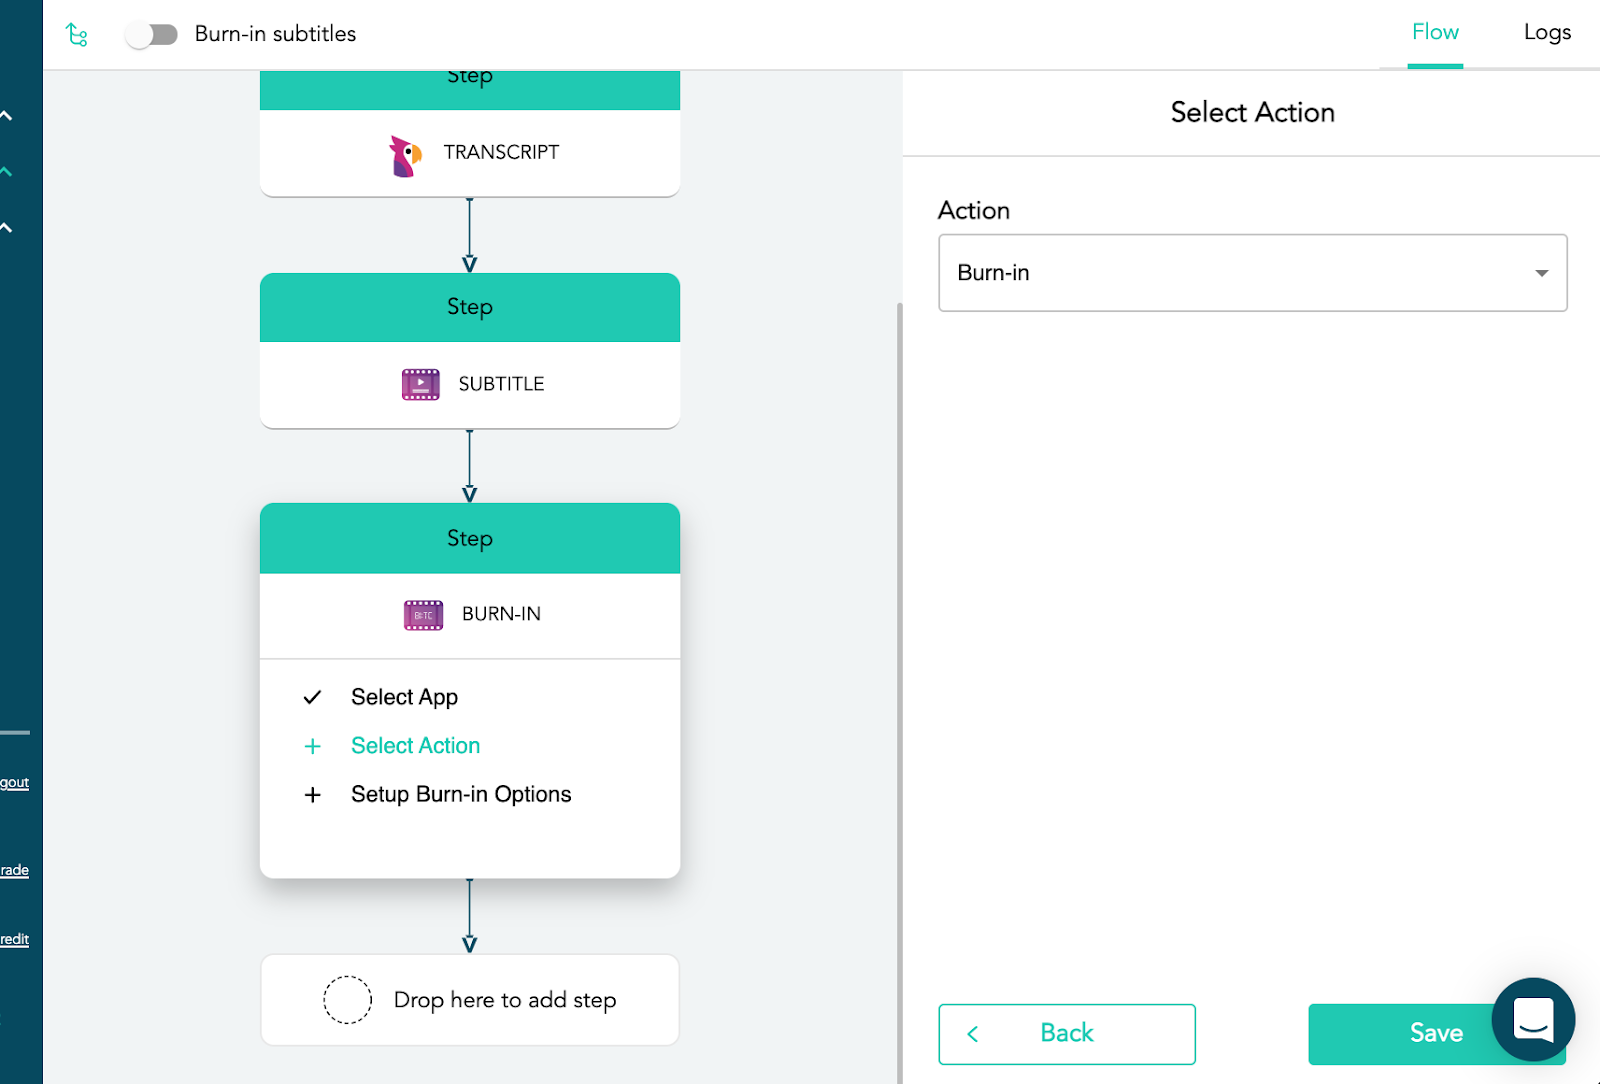This screenshot has height=1084, width=1600.
Task: Click the plus icon beside Select Action
Action: [313, 746]
